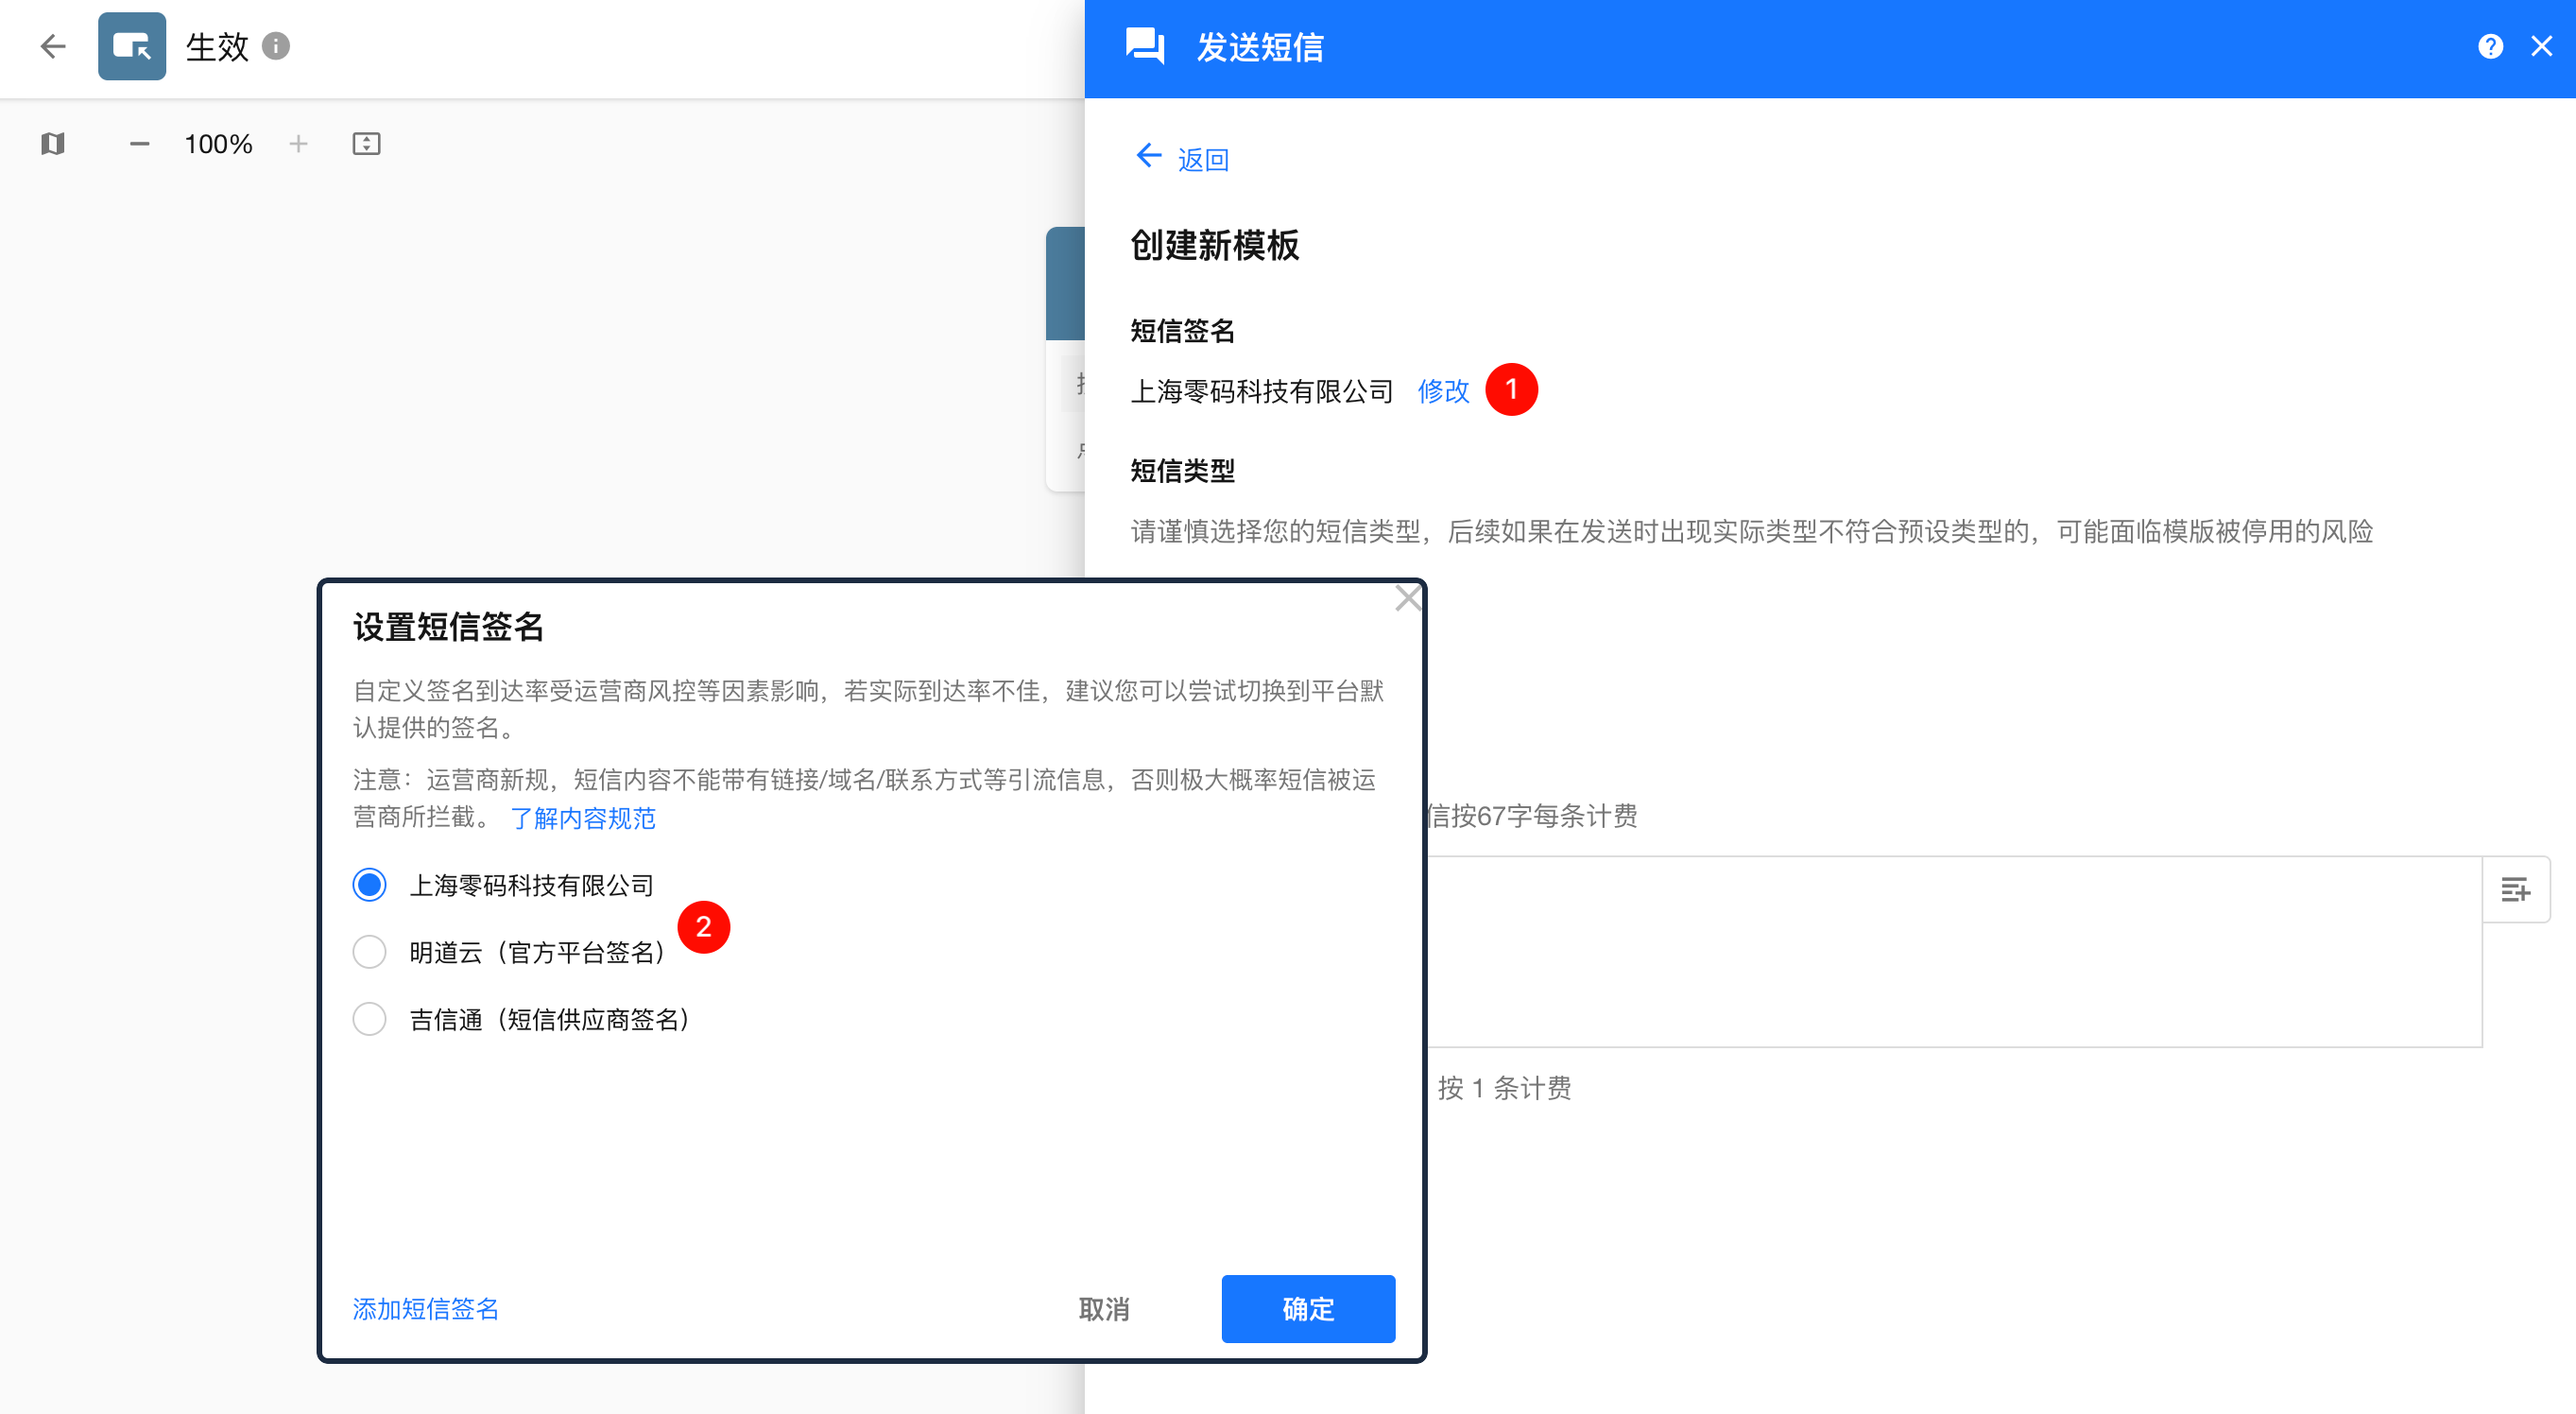
Task: Confirm with the 确定 button
Action: (1307, 1308)
